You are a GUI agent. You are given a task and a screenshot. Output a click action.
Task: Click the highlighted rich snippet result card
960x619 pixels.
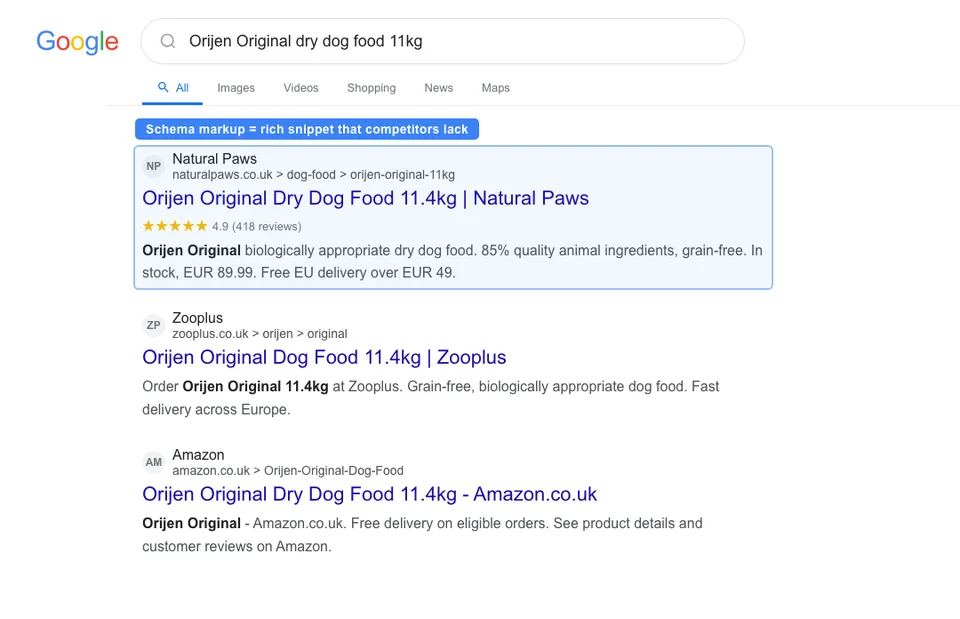(x=453, y=217)
